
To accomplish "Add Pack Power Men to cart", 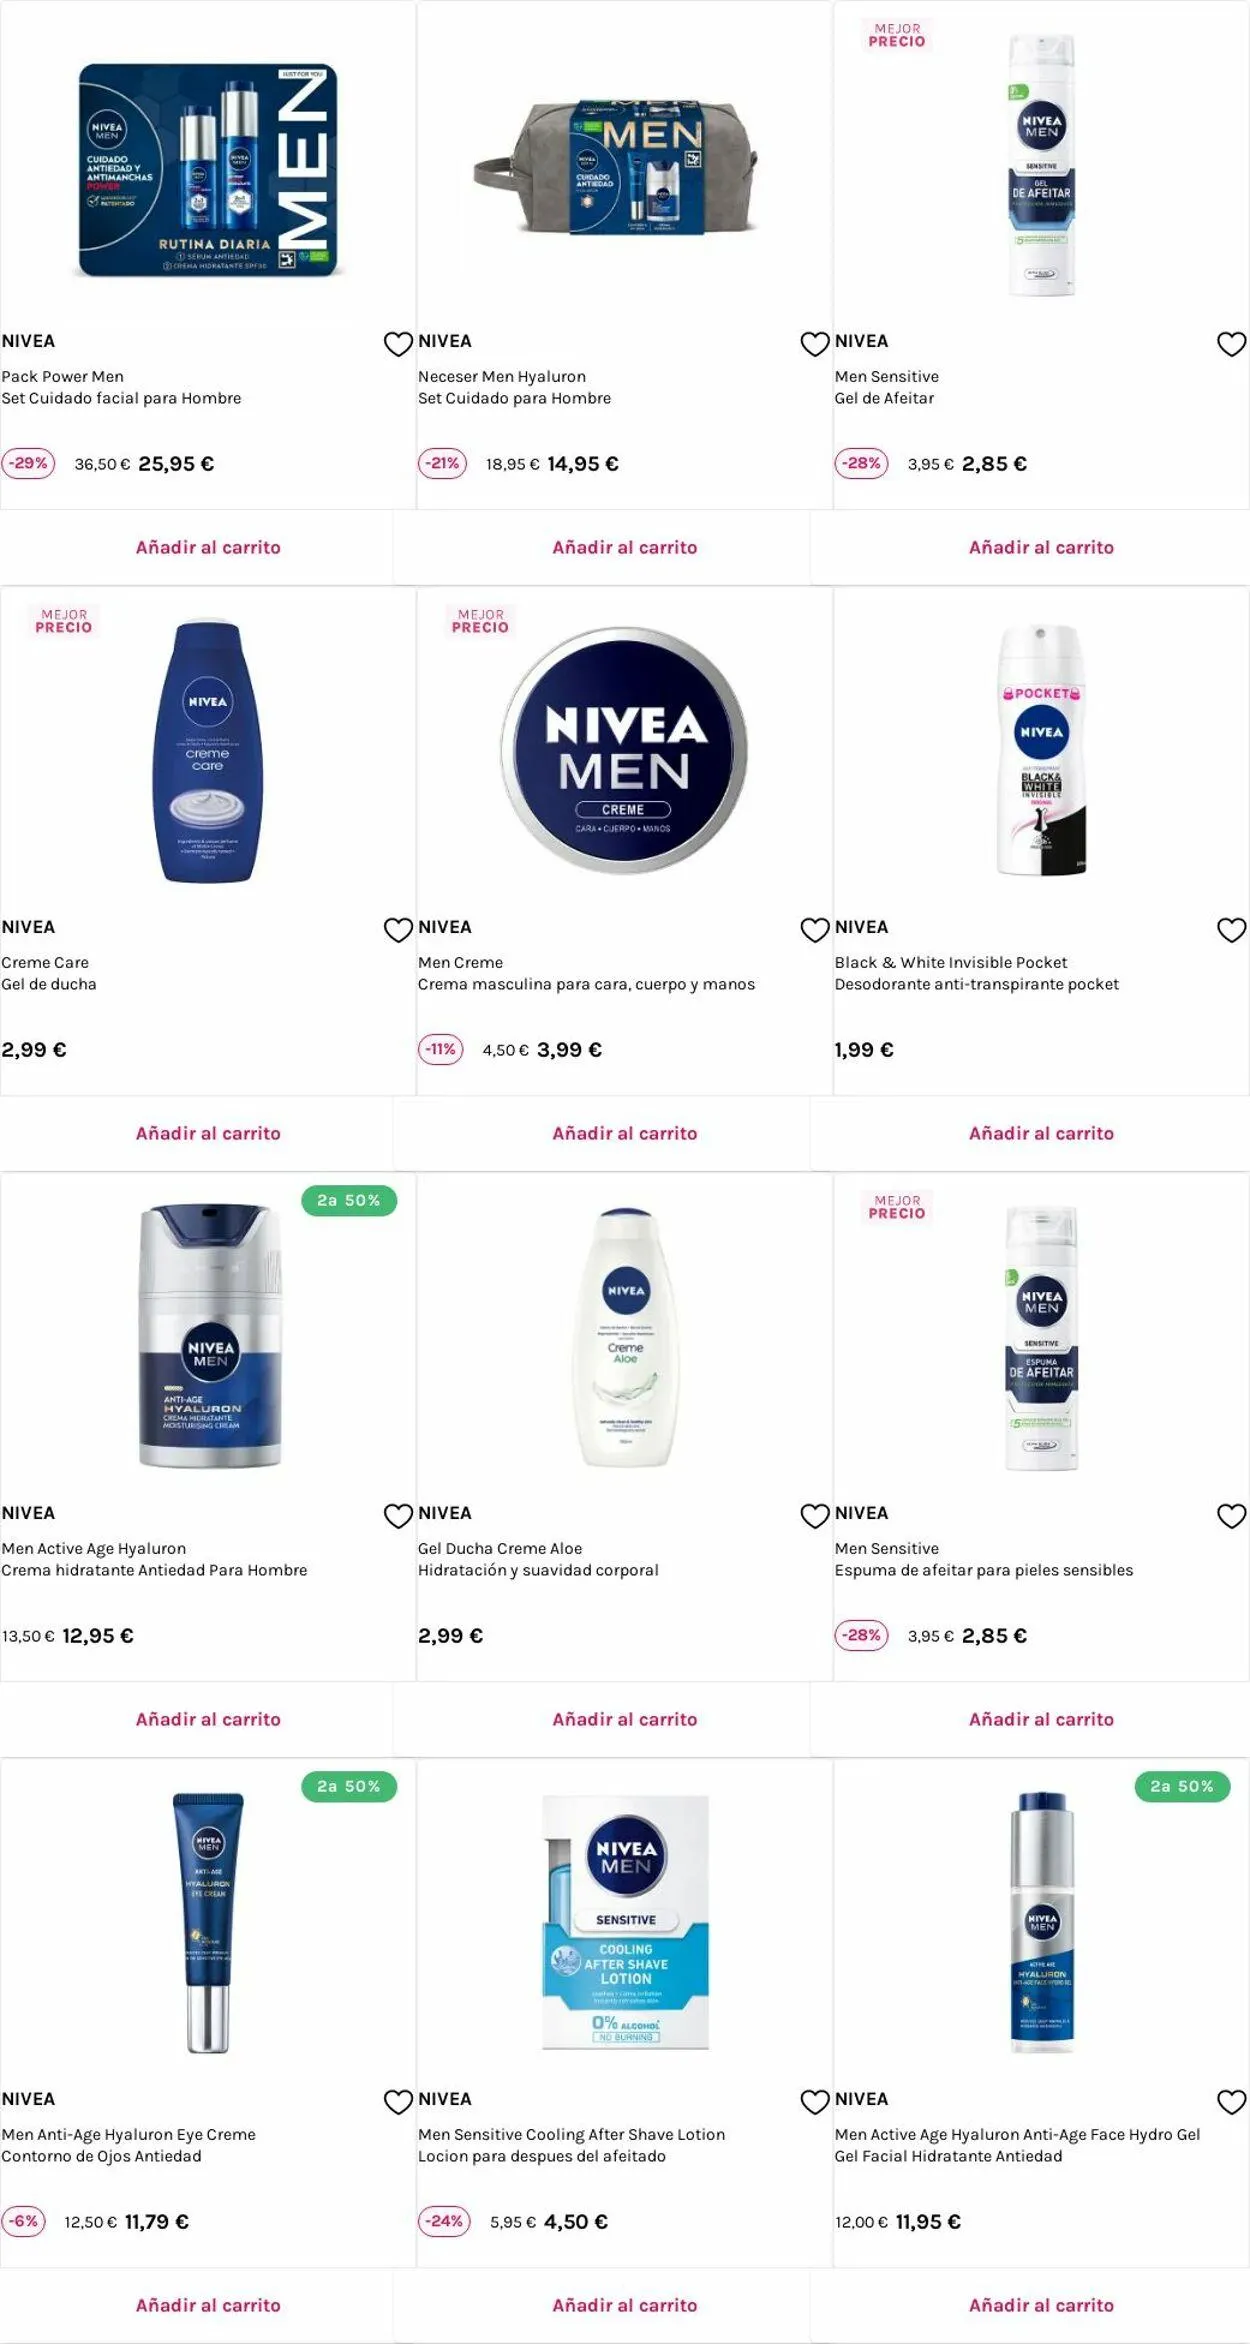I will [208, 547].
